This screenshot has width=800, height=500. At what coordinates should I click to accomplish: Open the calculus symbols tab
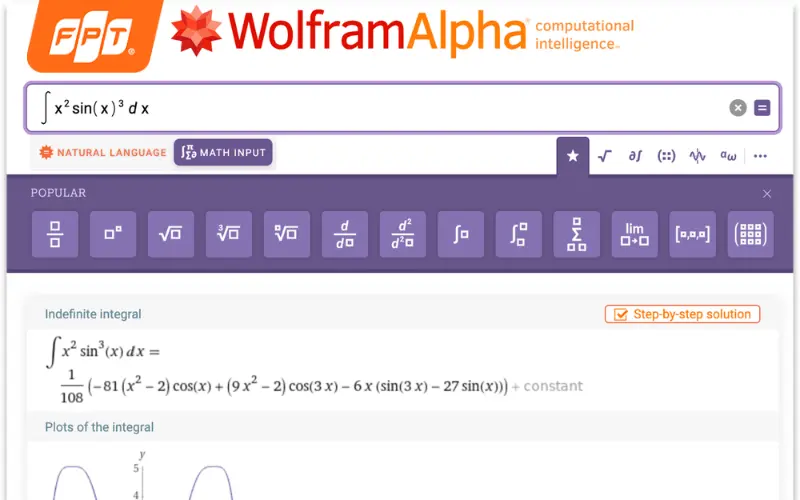tap(635, 156)
